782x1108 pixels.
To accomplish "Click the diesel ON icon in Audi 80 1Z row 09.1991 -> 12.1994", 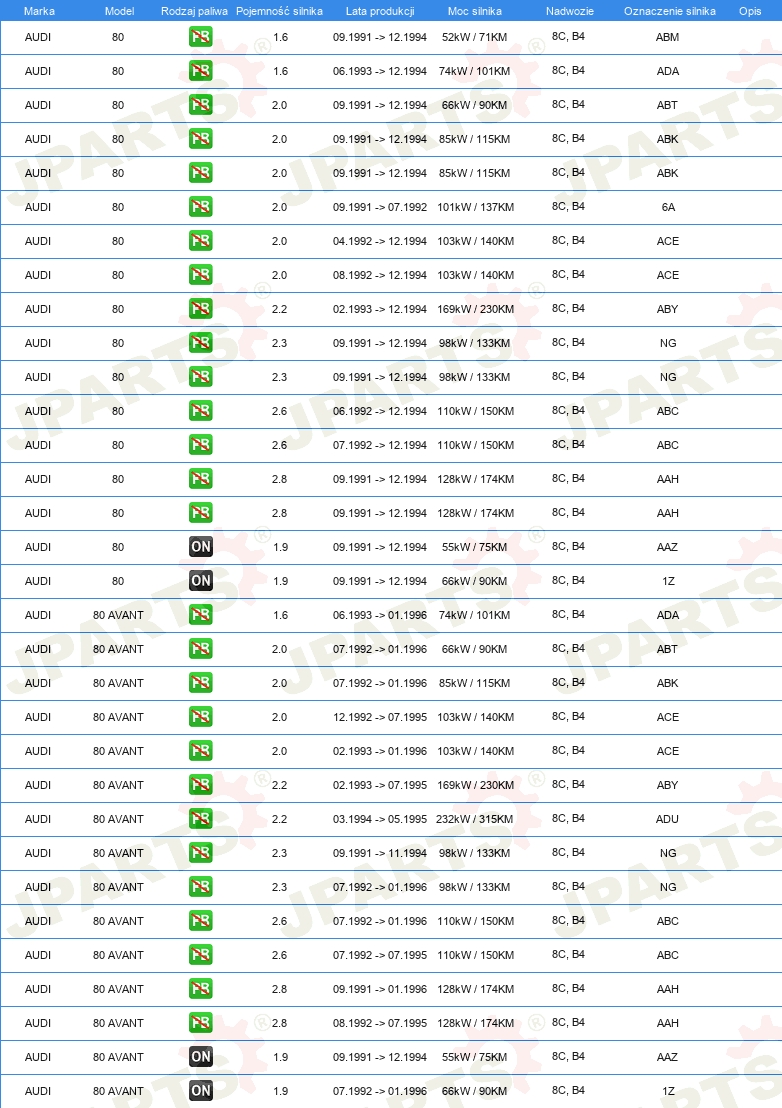I will [201, 581].
